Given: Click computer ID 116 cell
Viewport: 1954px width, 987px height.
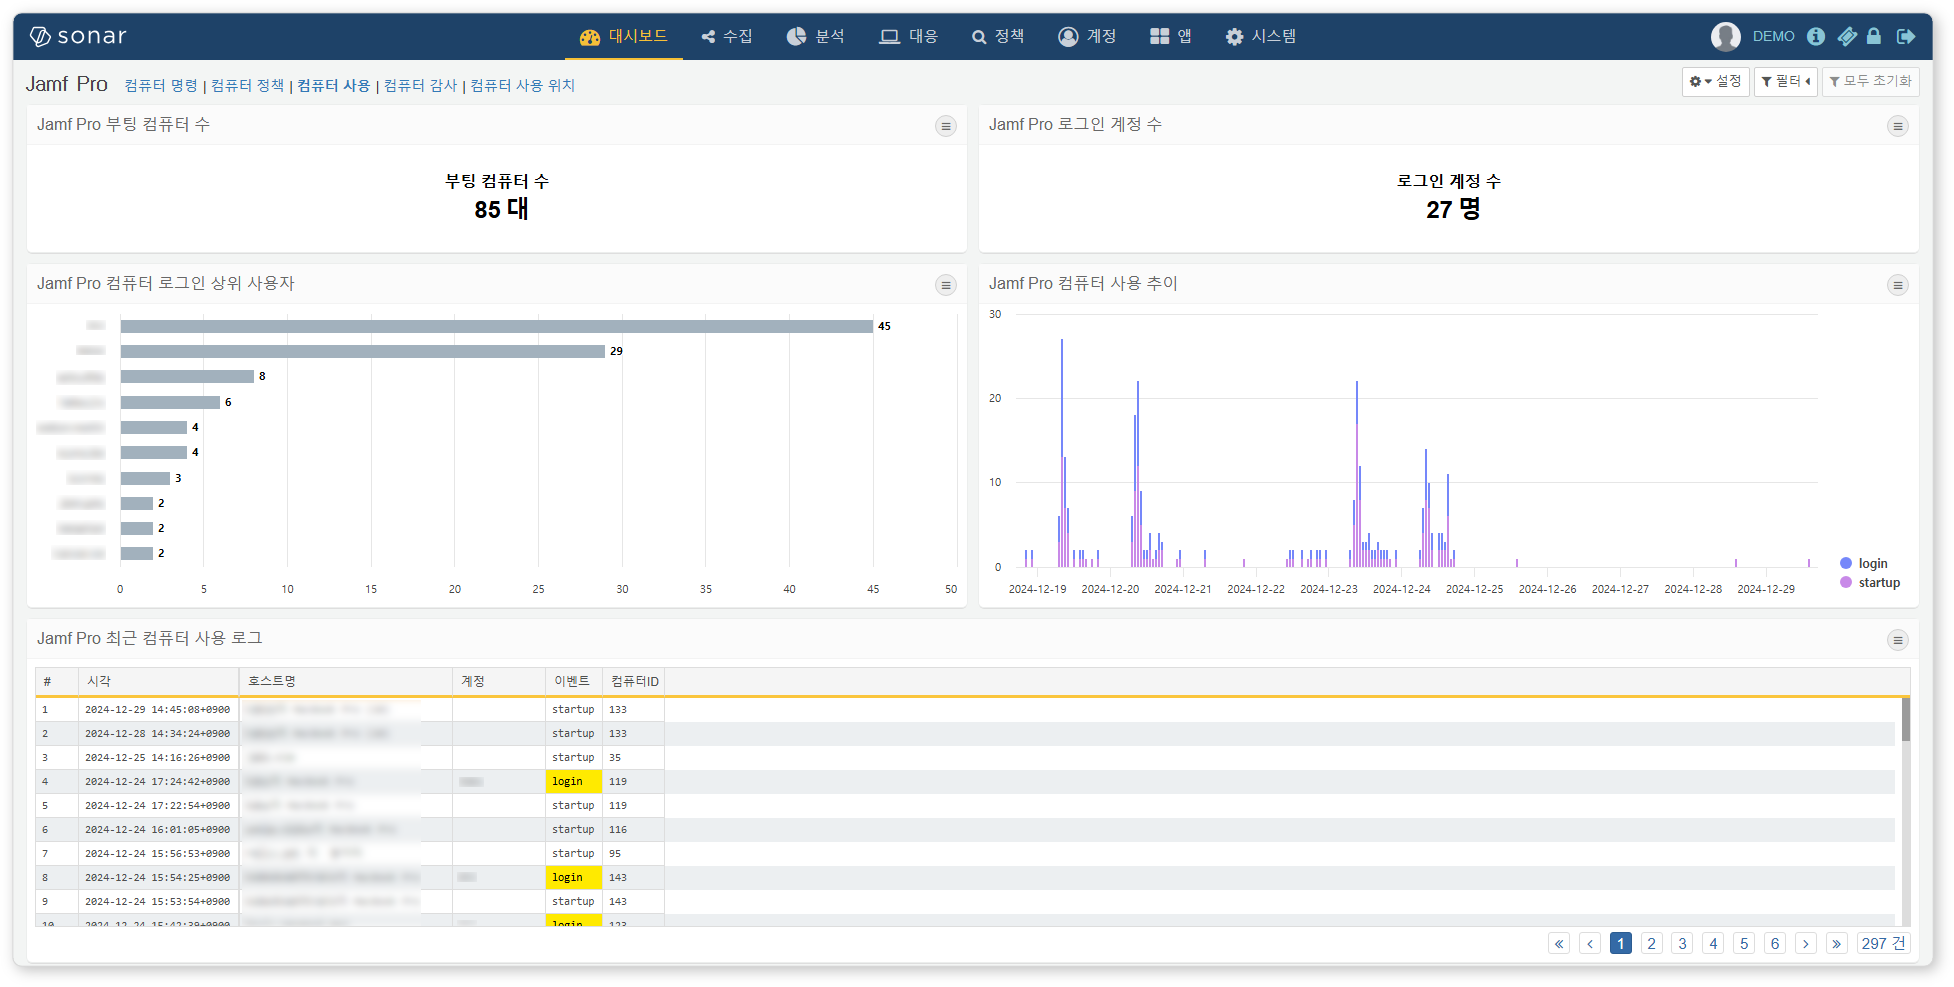Looking at the screenshot, I should click(x=633, y=830).
